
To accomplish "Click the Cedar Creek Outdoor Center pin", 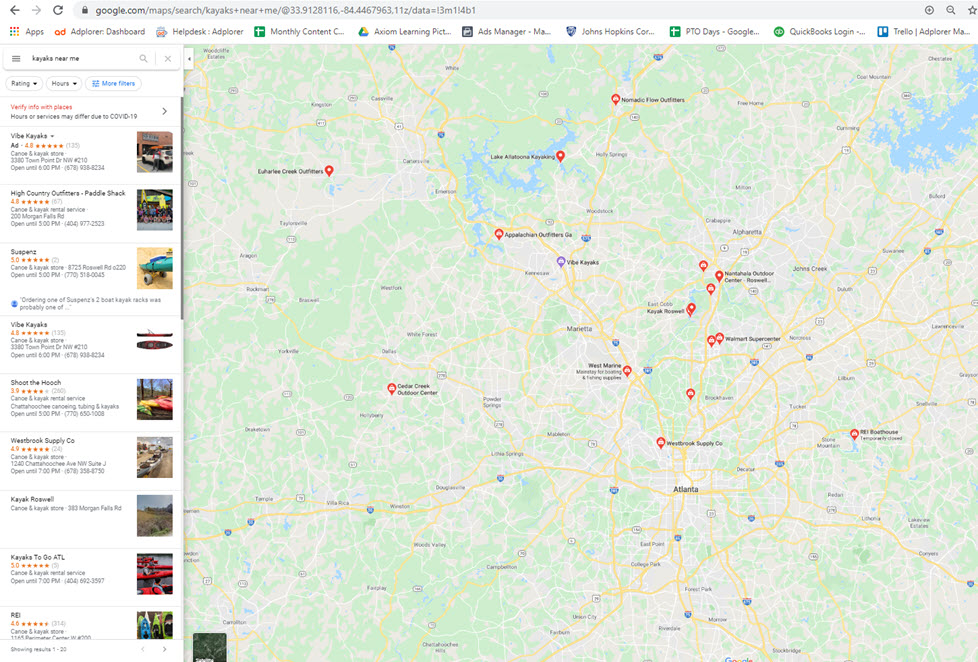I will [x=391, y=389].
